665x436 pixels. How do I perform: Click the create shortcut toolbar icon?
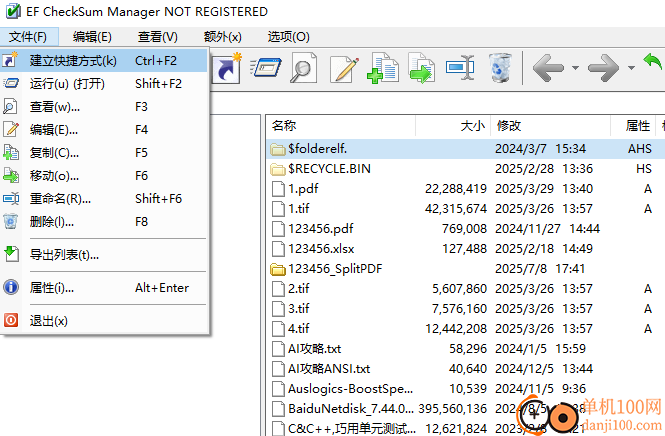coord(226,68)
